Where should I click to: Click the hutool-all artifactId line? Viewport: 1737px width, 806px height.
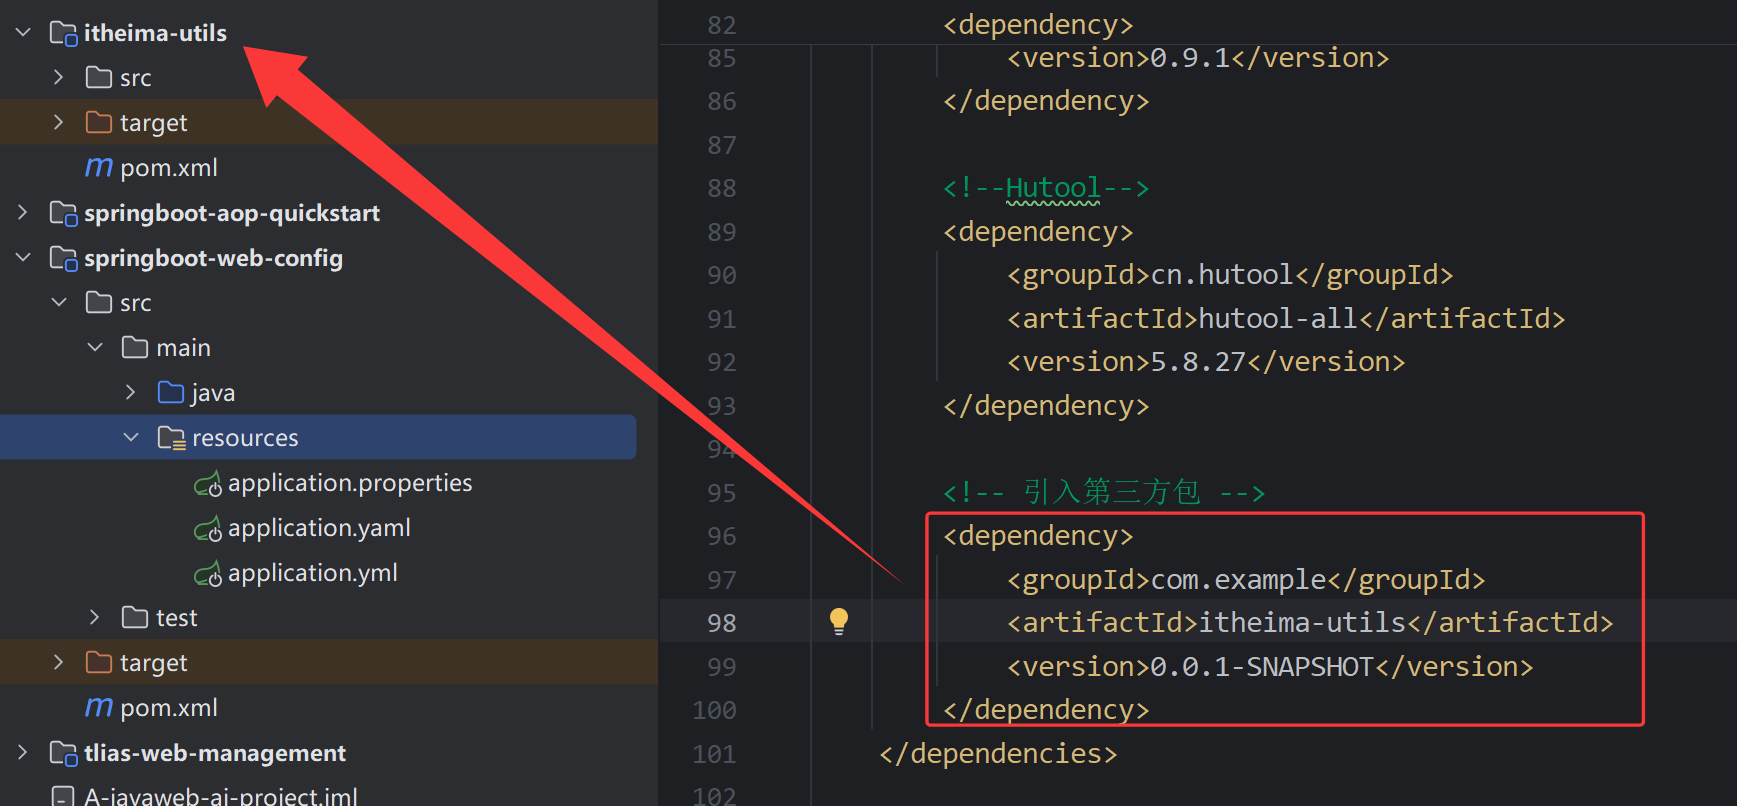click(1286, 318)
